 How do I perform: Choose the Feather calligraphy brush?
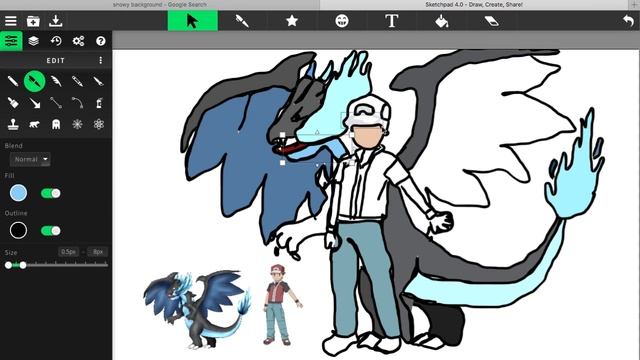56,81
